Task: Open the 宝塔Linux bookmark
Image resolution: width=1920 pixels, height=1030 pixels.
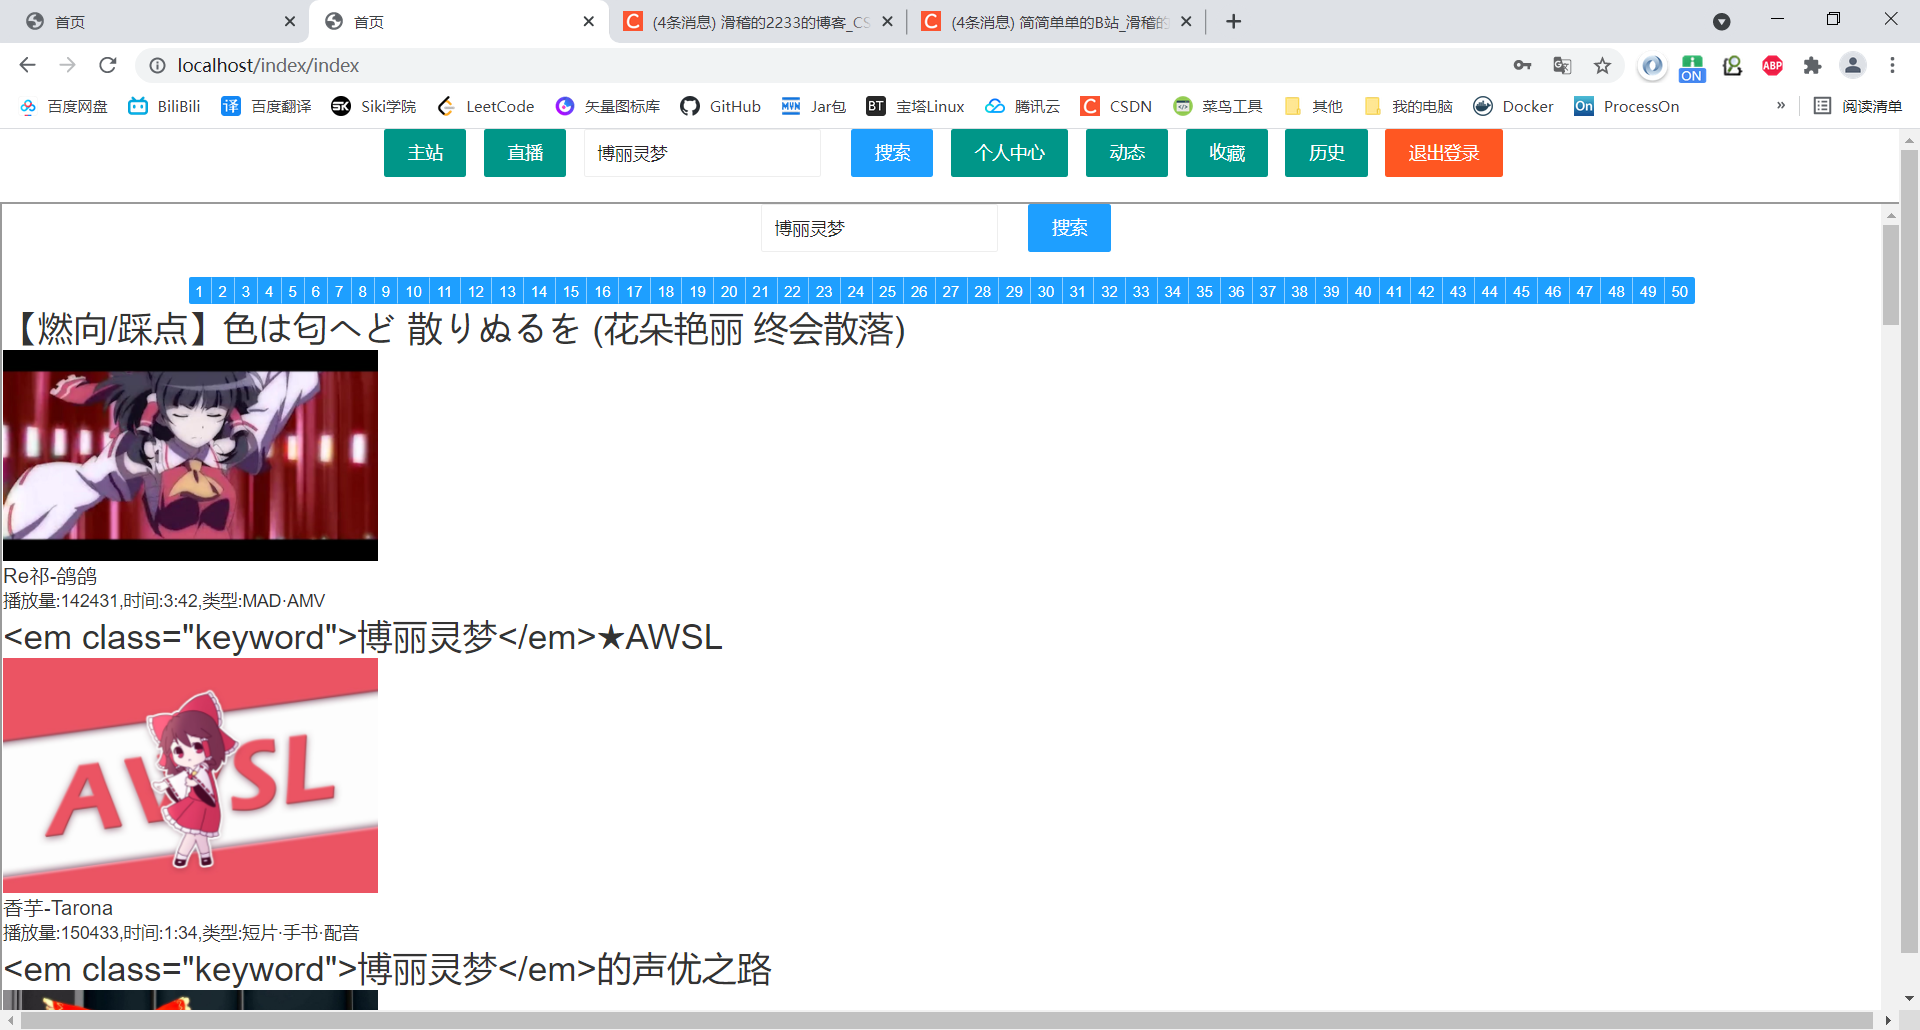Action: click(x=916, y=106)
